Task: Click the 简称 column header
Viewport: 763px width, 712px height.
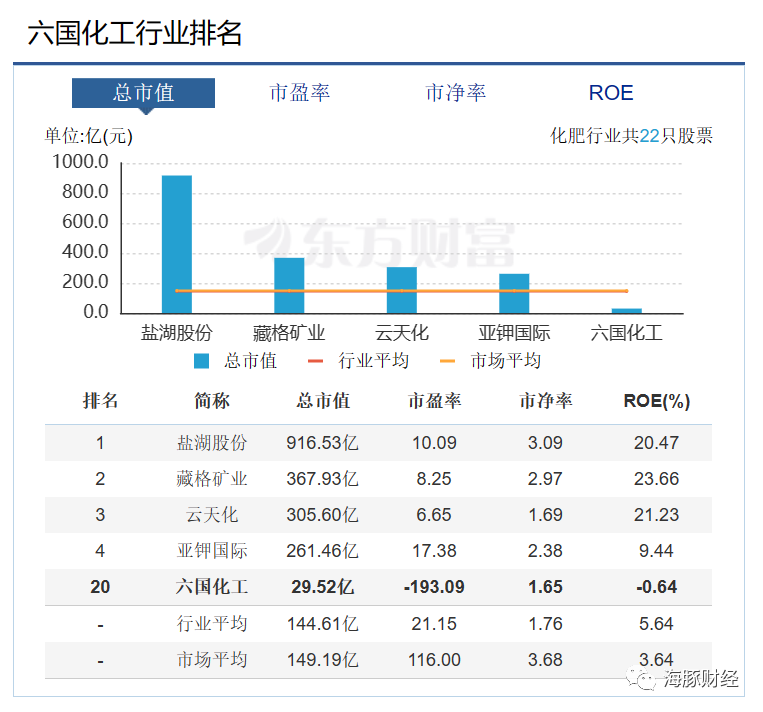Action: (212, 401)
